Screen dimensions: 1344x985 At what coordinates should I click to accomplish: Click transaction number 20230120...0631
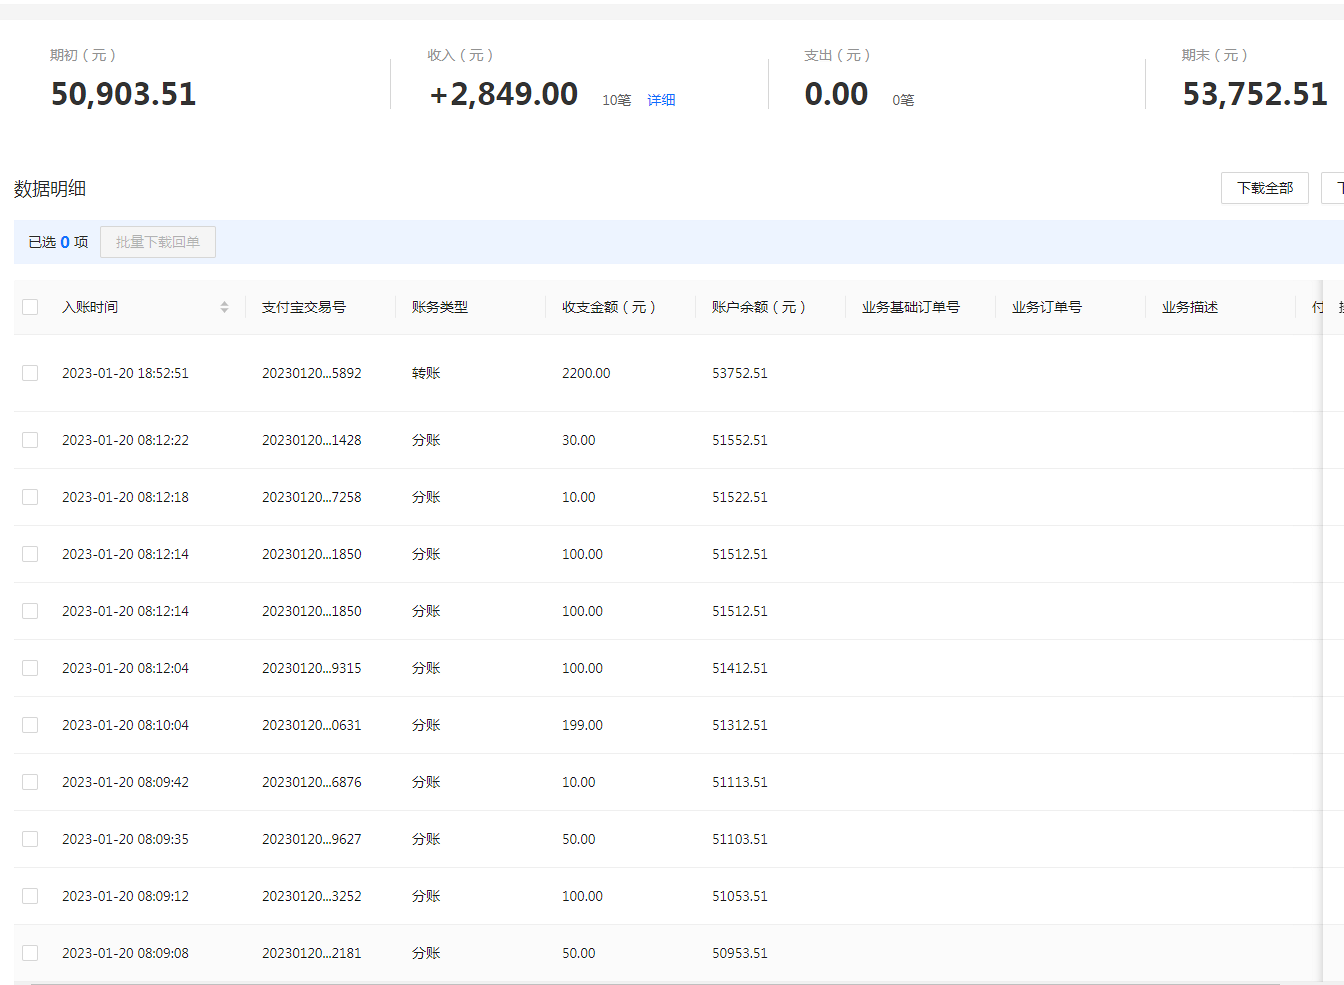pos(312,725)
